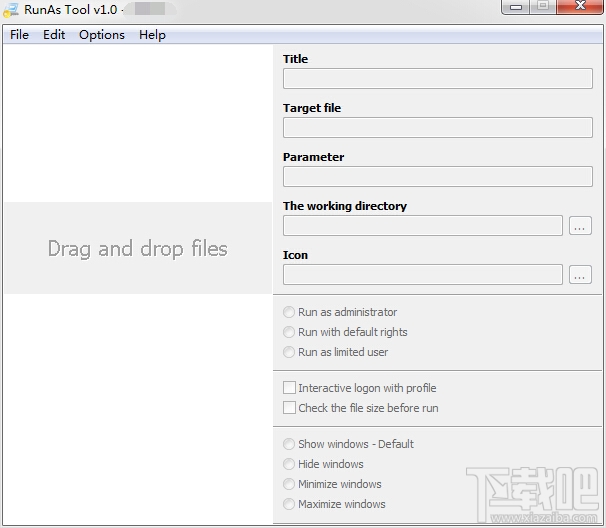Screen dimensions: 606x528
Task: Click the Target file input field
Action: [x=437, y=128]
